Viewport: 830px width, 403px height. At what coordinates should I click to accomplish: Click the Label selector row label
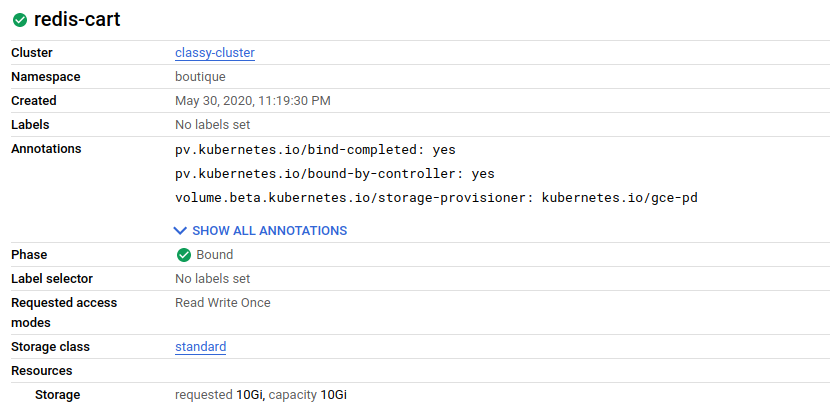click(x=53, y=279)
